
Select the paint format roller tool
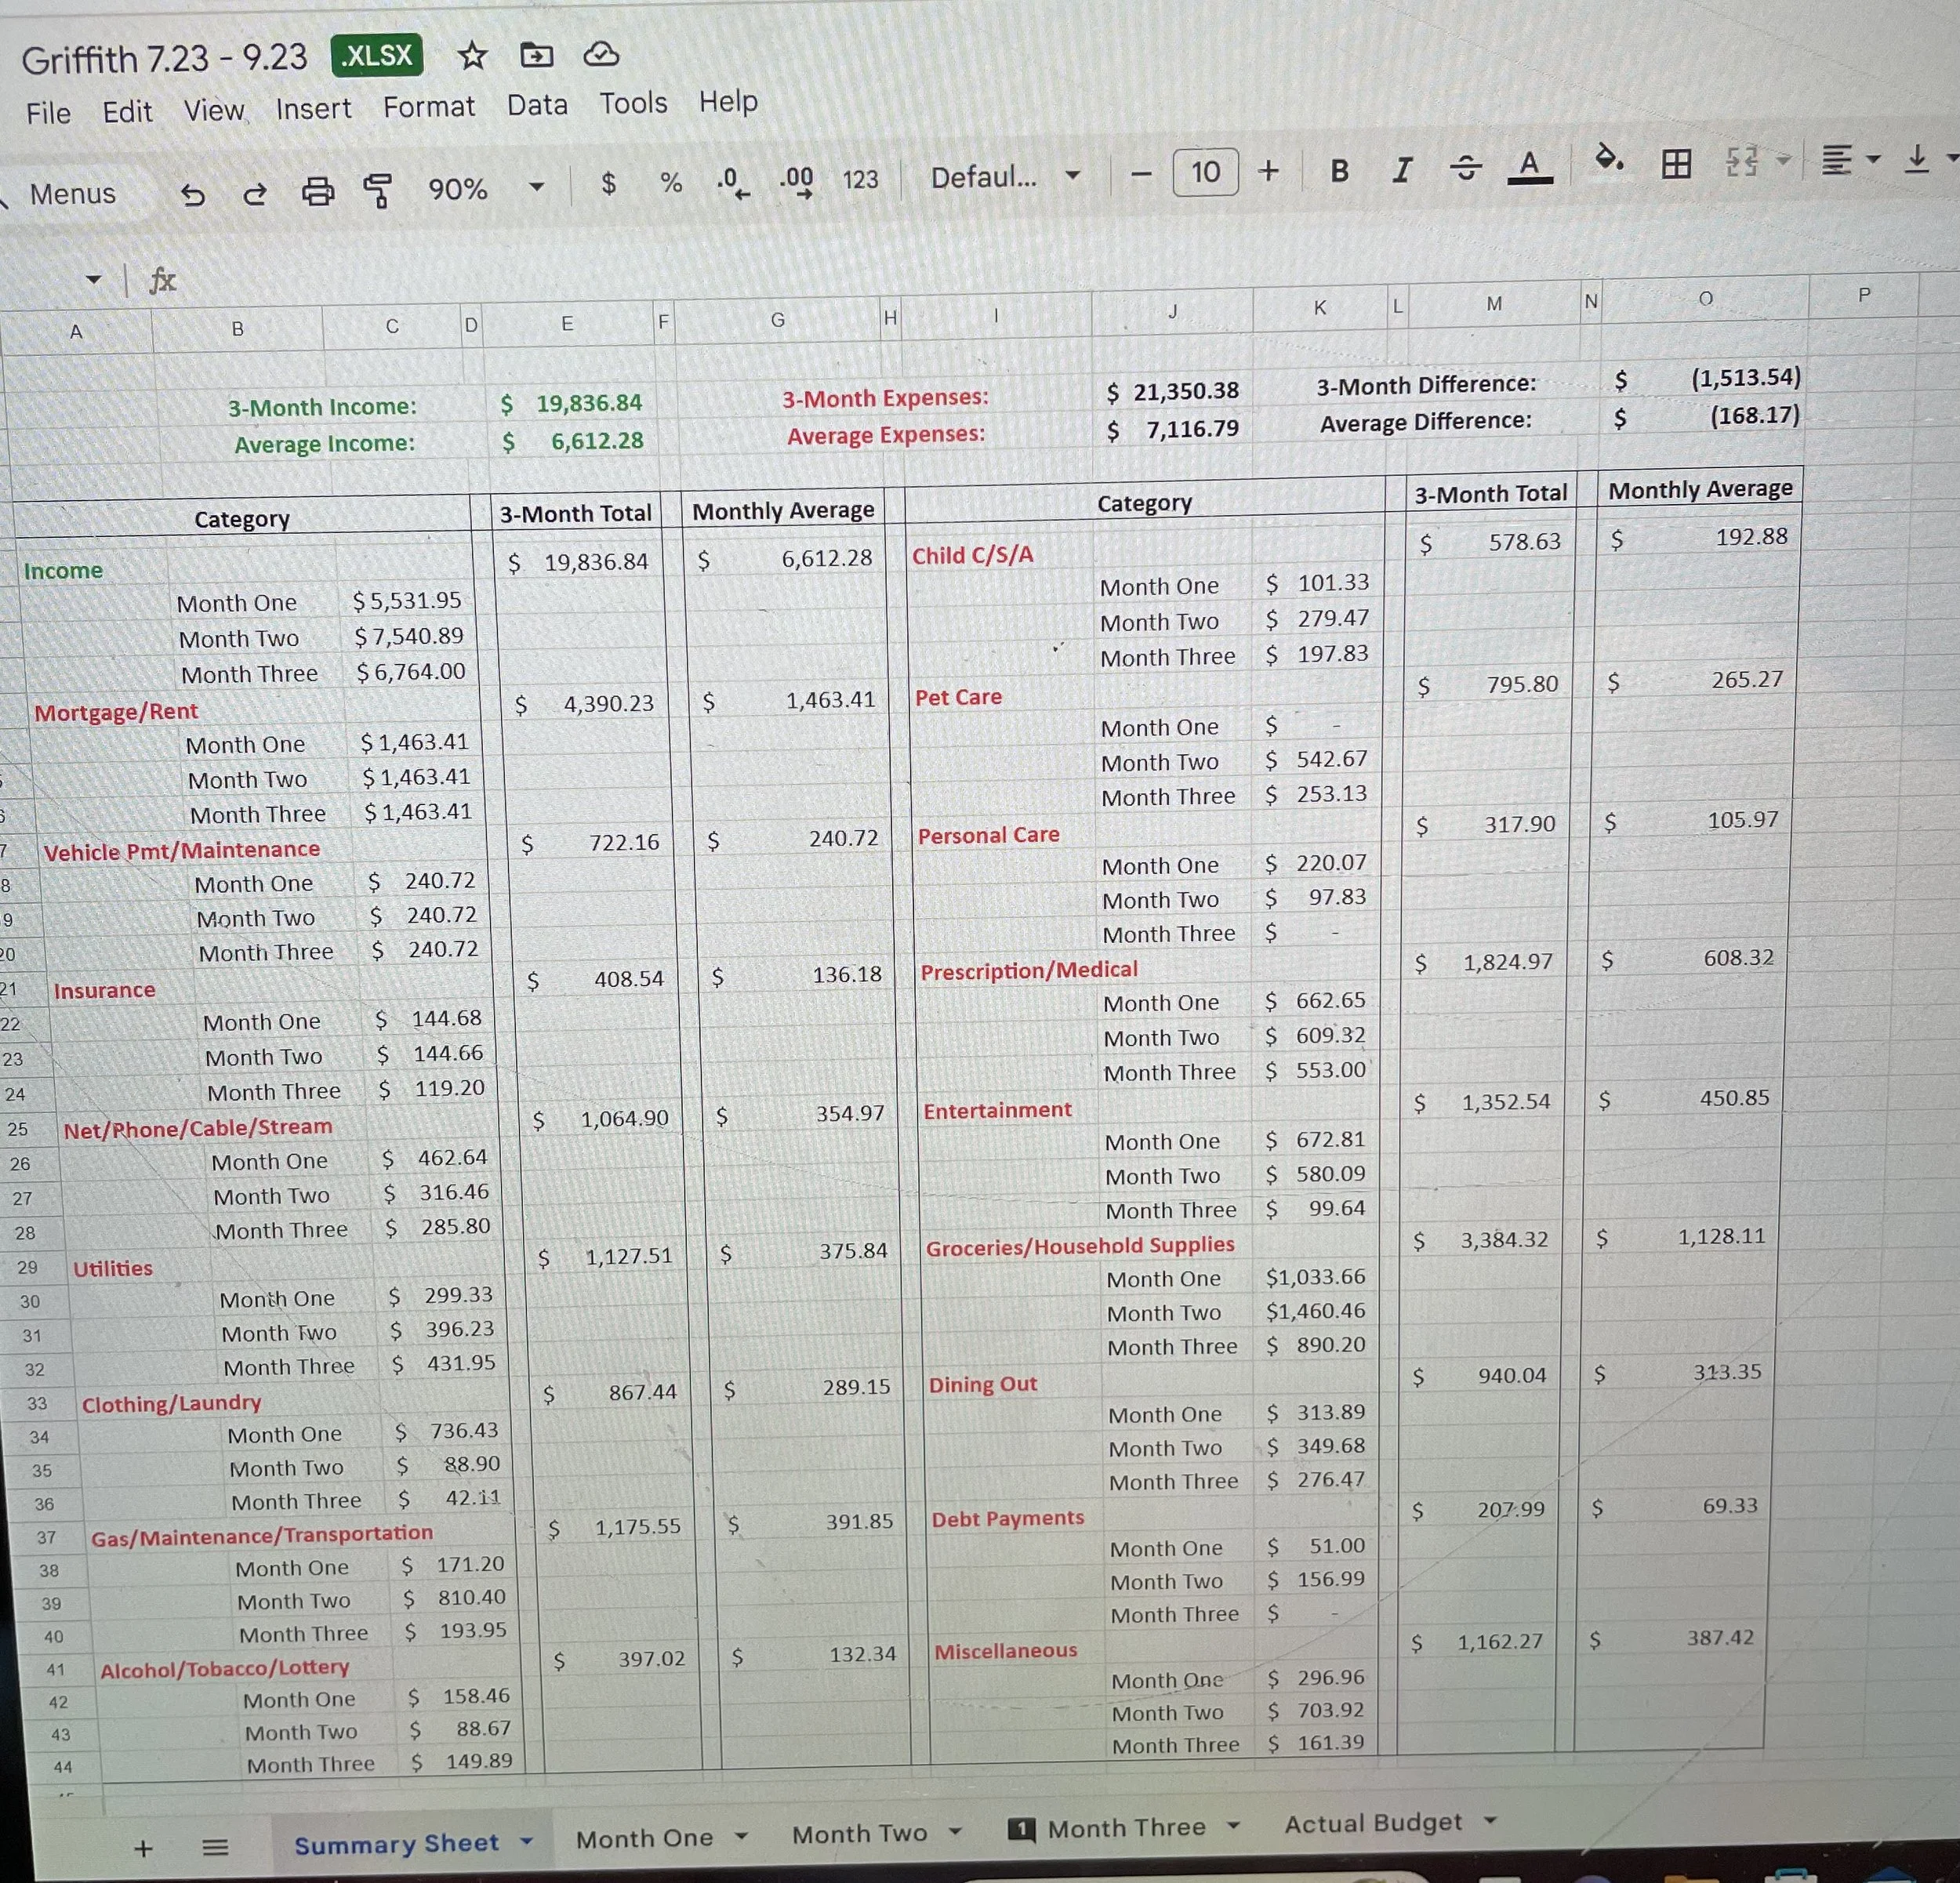[378, 189]
